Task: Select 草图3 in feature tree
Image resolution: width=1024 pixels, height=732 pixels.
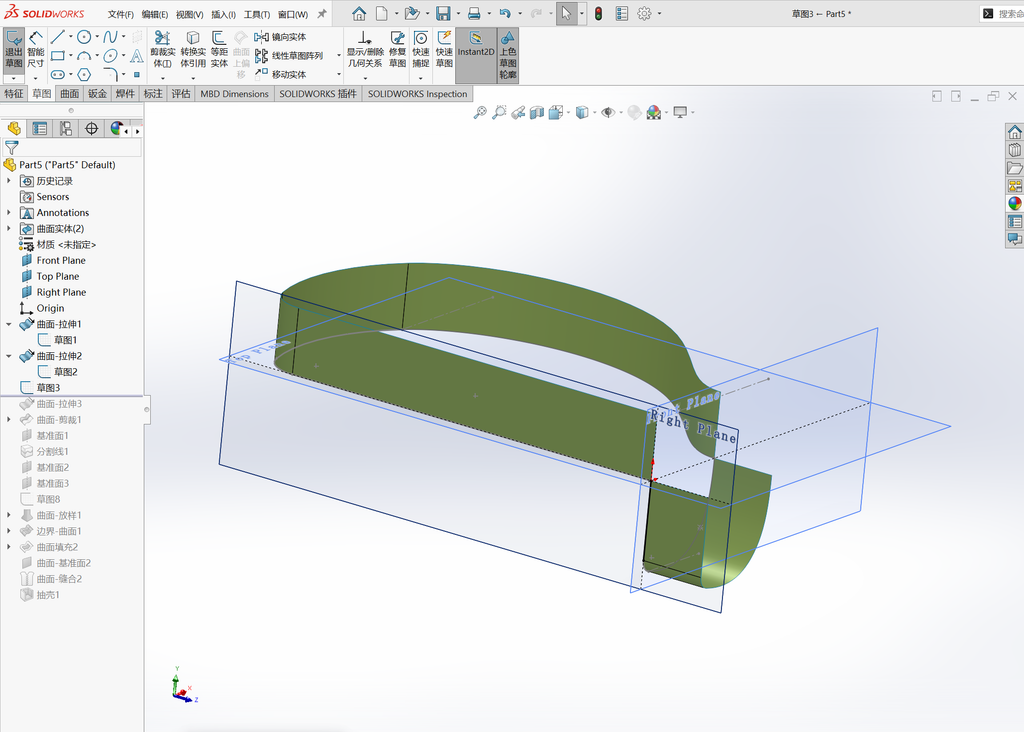Action: (48, 388)
